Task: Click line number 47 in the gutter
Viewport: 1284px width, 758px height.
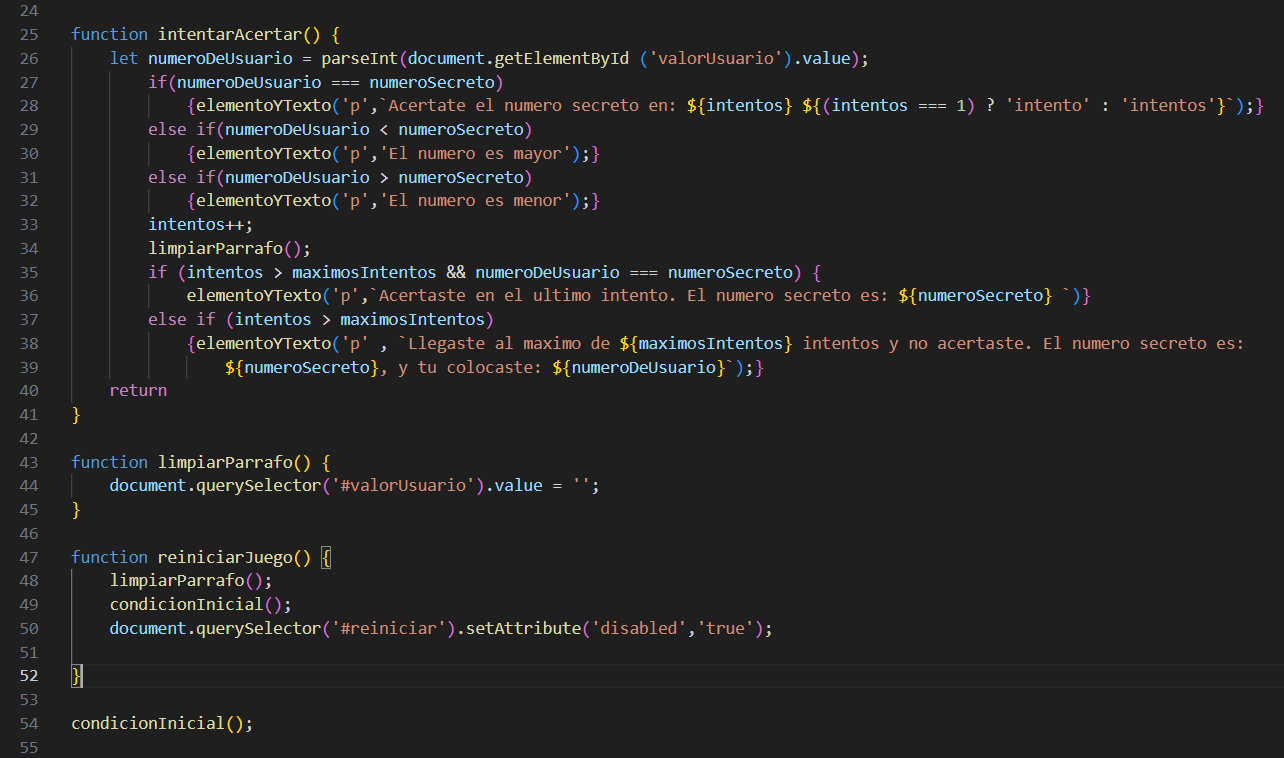Action: point(28,557)
